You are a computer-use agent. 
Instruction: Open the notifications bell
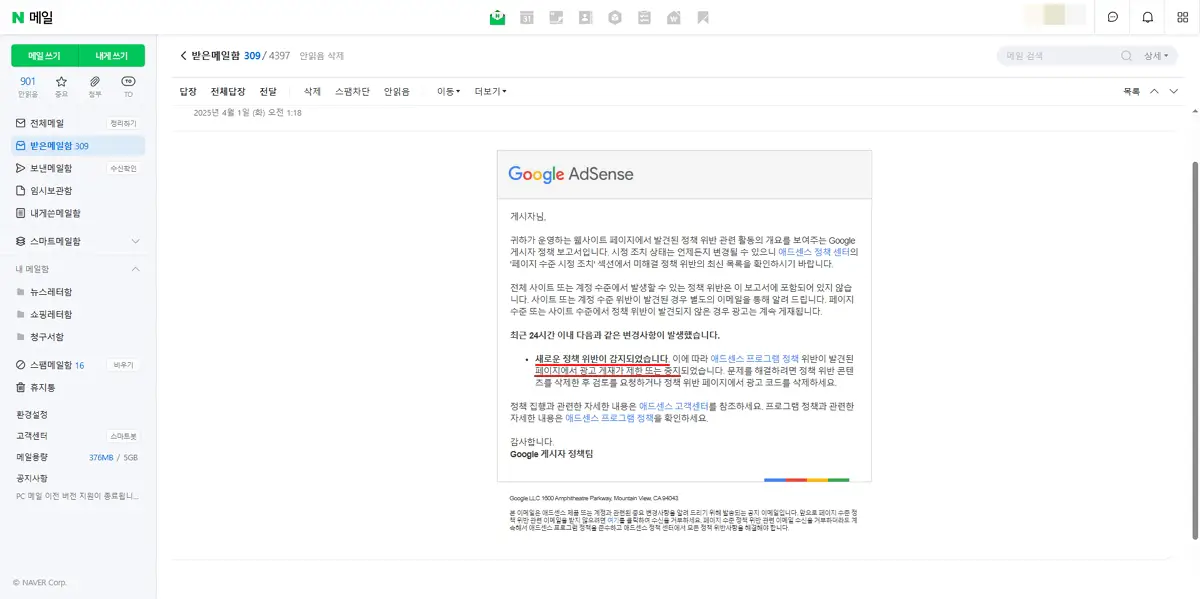click(x=1148, y=17)
